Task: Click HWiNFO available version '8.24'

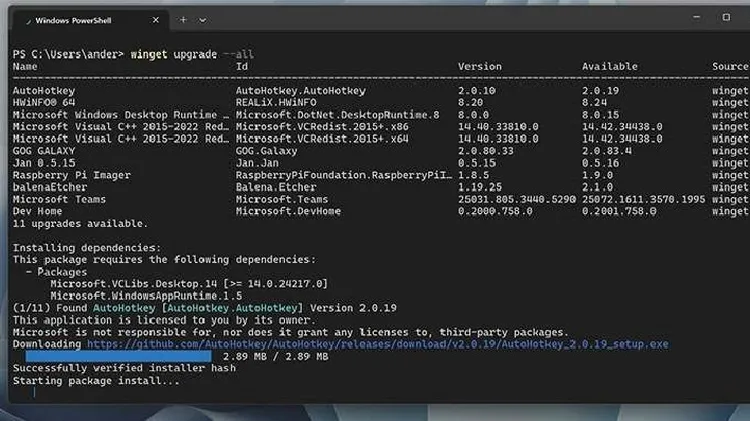Action: 595,102
